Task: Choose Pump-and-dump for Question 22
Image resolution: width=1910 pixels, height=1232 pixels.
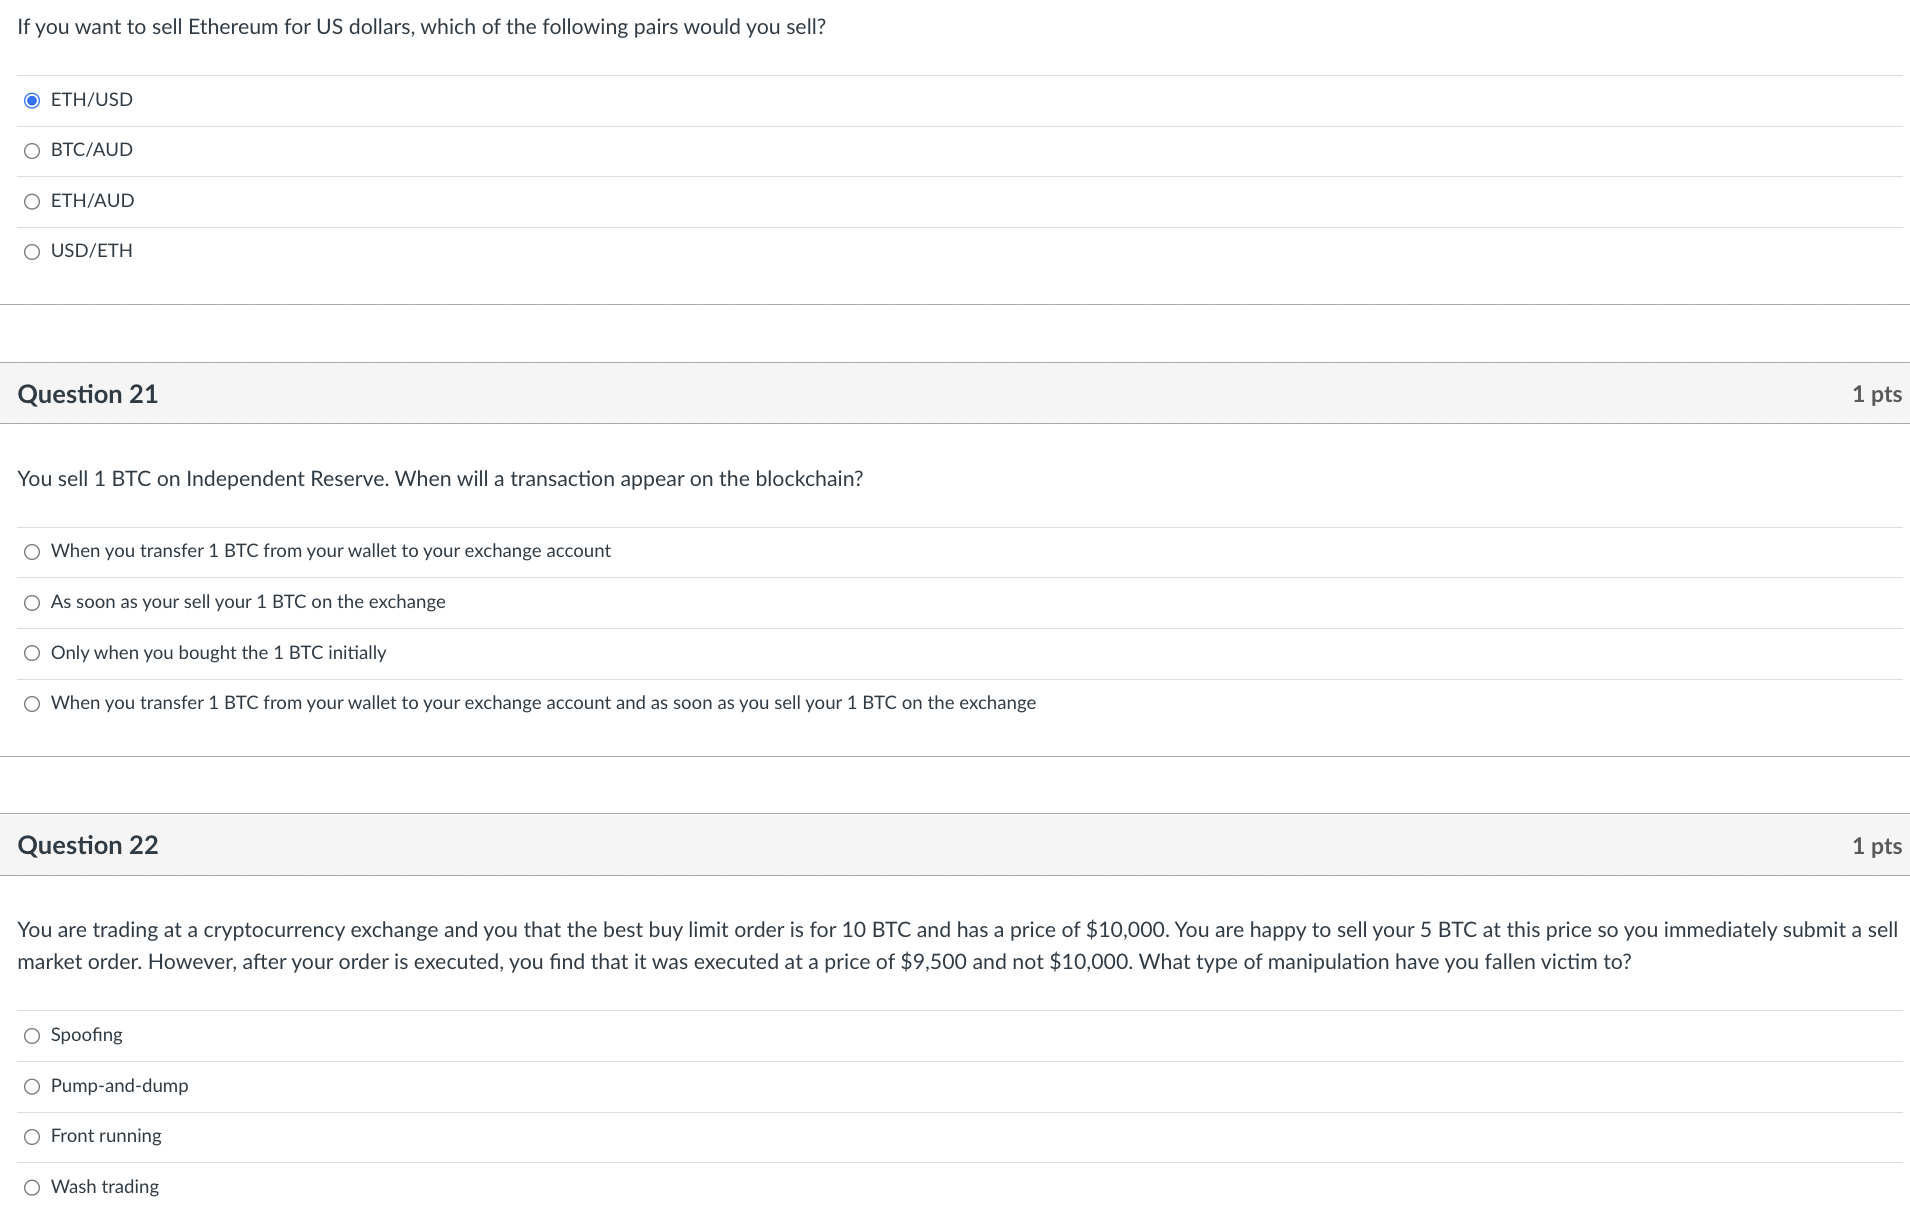Action: [32, 1087]
